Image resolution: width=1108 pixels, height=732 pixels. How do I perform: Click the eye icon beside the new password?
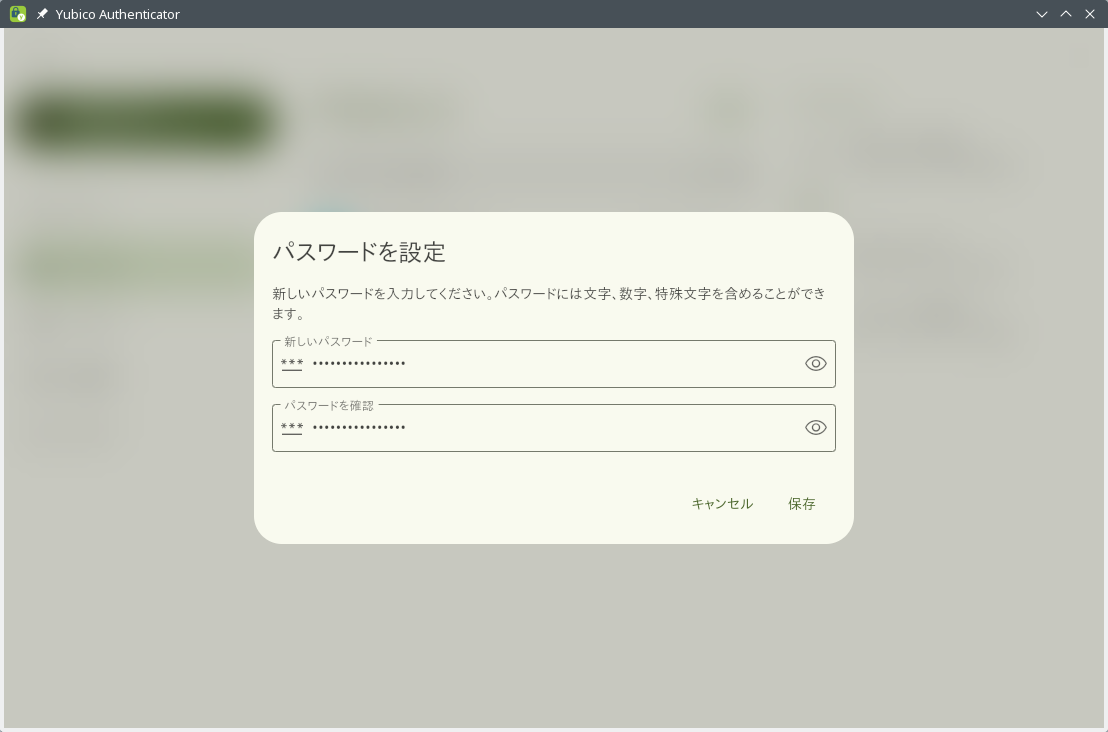pyautogui.click(x=815, y=363)
